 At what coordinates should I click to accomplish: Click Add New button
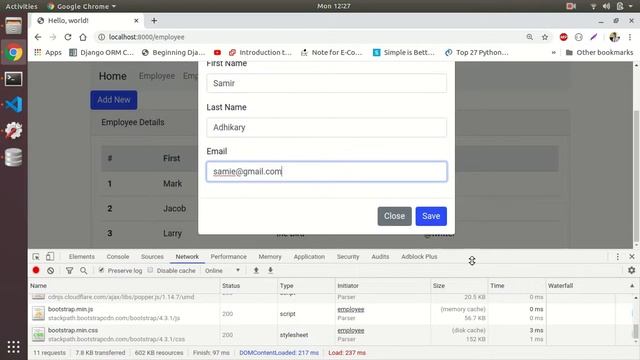click(x=114, y=100)
